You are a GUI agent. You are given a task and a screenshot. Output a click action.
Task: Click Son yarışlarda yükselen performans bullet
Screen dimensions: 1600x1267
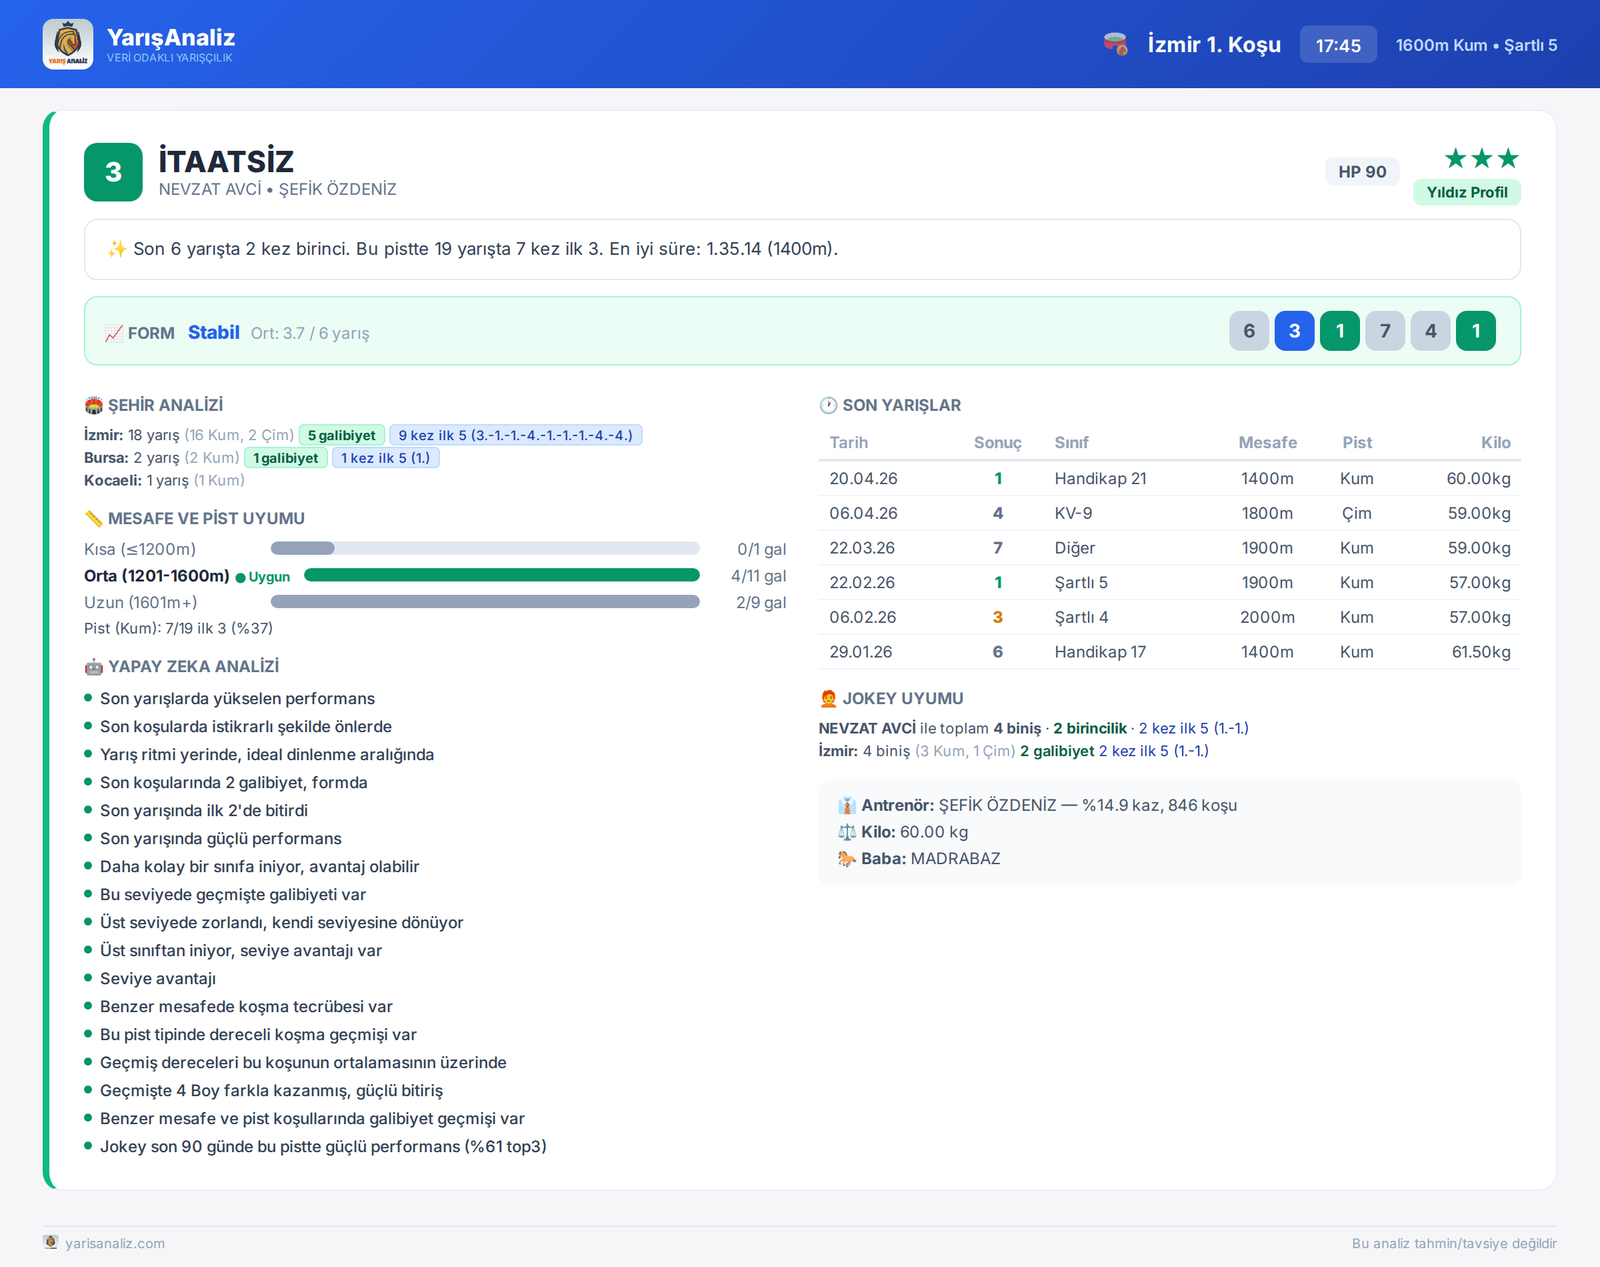coord(237,698)
